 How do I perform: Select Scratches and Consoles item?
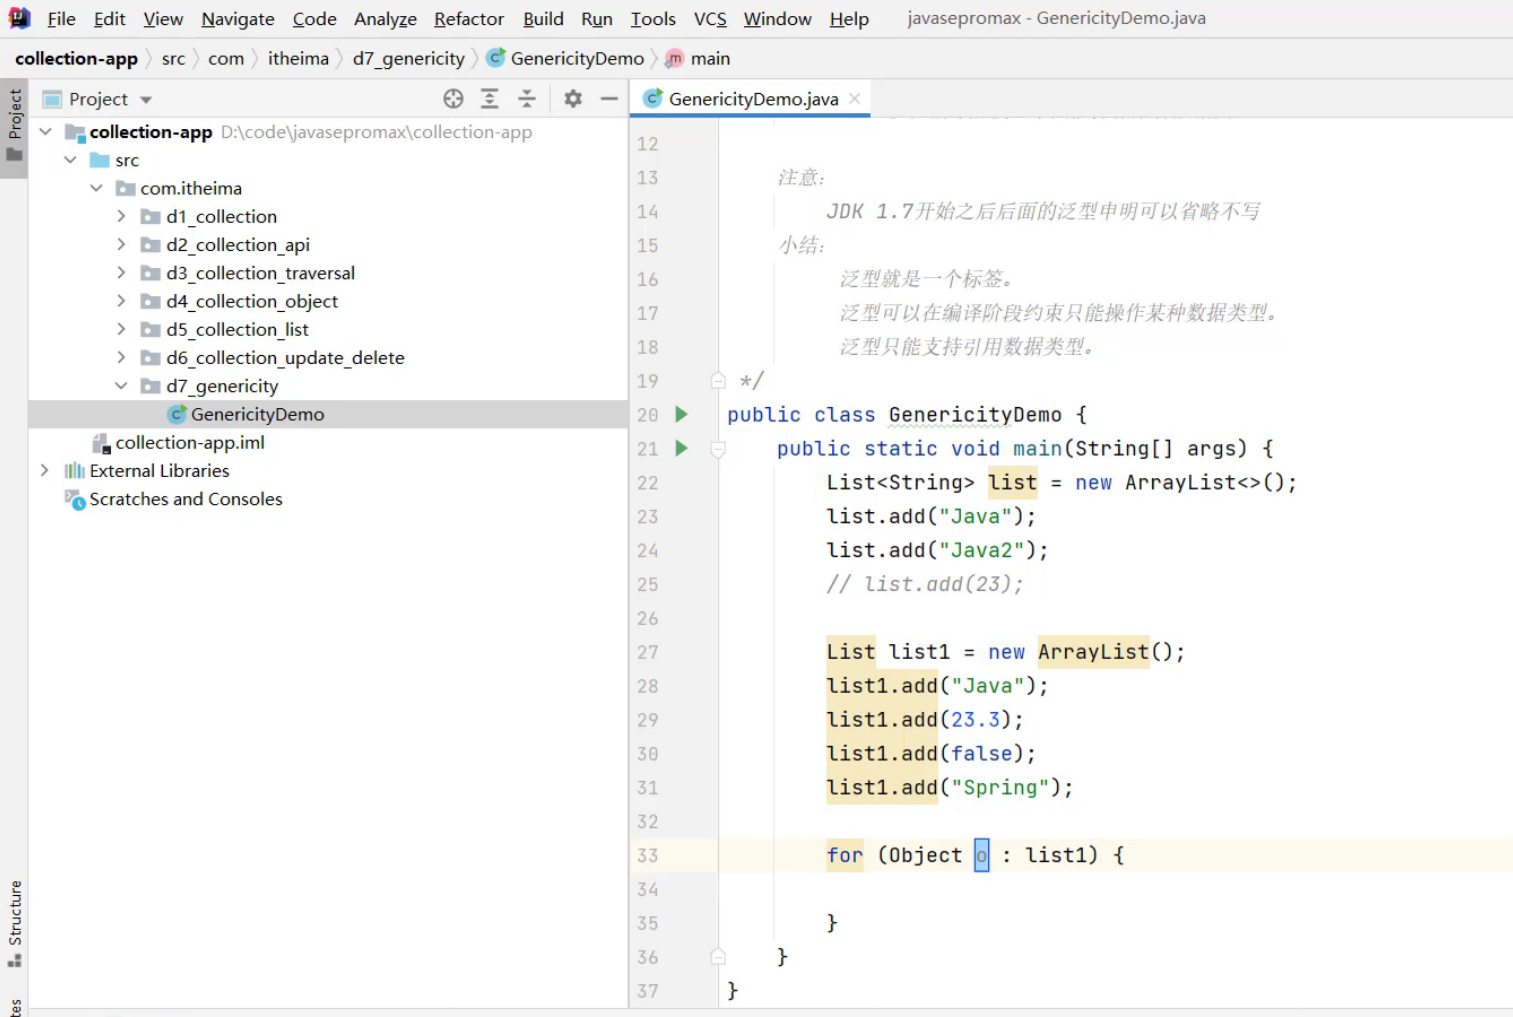click(185, 499)
